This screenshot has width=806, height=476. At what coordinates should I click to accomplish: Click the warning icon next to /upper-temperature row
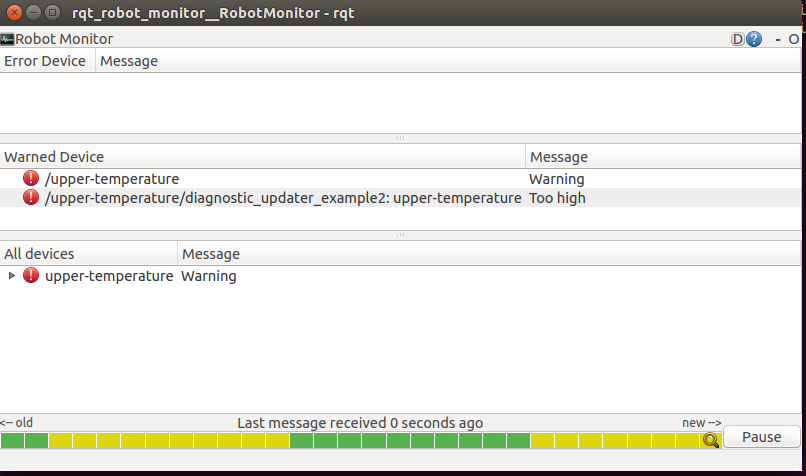point(31,178)
